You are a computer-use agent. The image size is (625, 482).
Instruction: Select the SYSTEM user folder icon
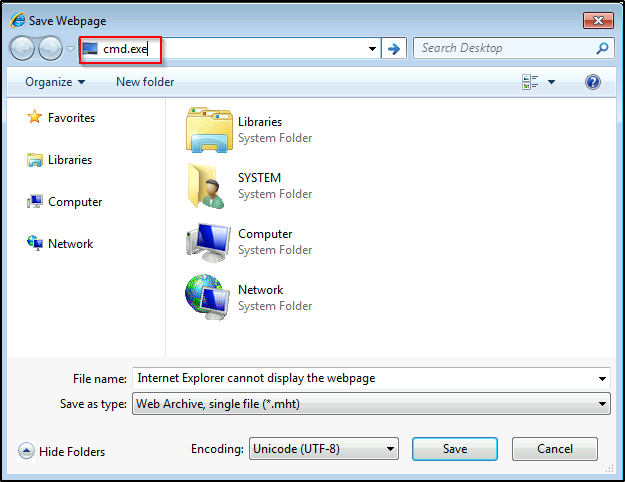coord(208,186)
